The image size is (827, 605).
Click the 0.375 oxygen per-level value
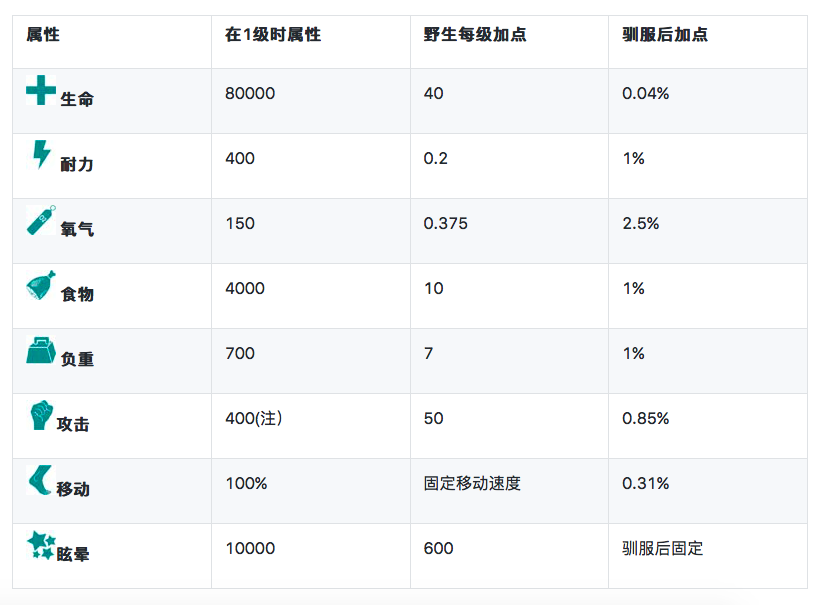pos(447,223)
